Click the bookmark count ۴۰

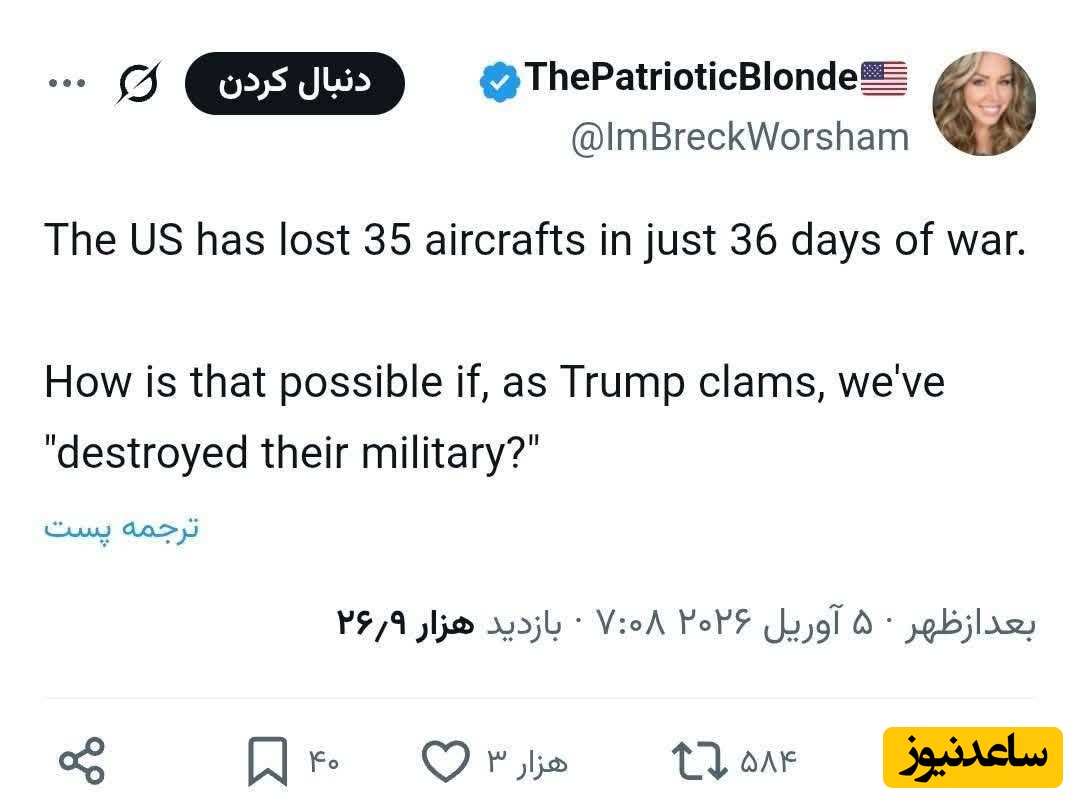(324, 763)
